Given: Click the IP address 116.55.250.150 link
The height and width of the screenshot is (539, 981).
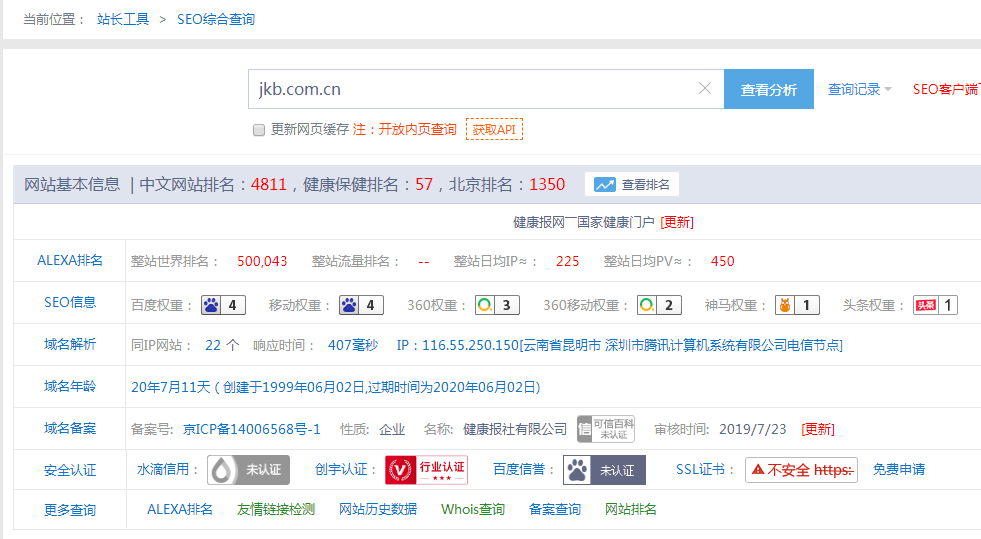Looking at the screenshot, I should pyautogui.click(x=470, y=345).
